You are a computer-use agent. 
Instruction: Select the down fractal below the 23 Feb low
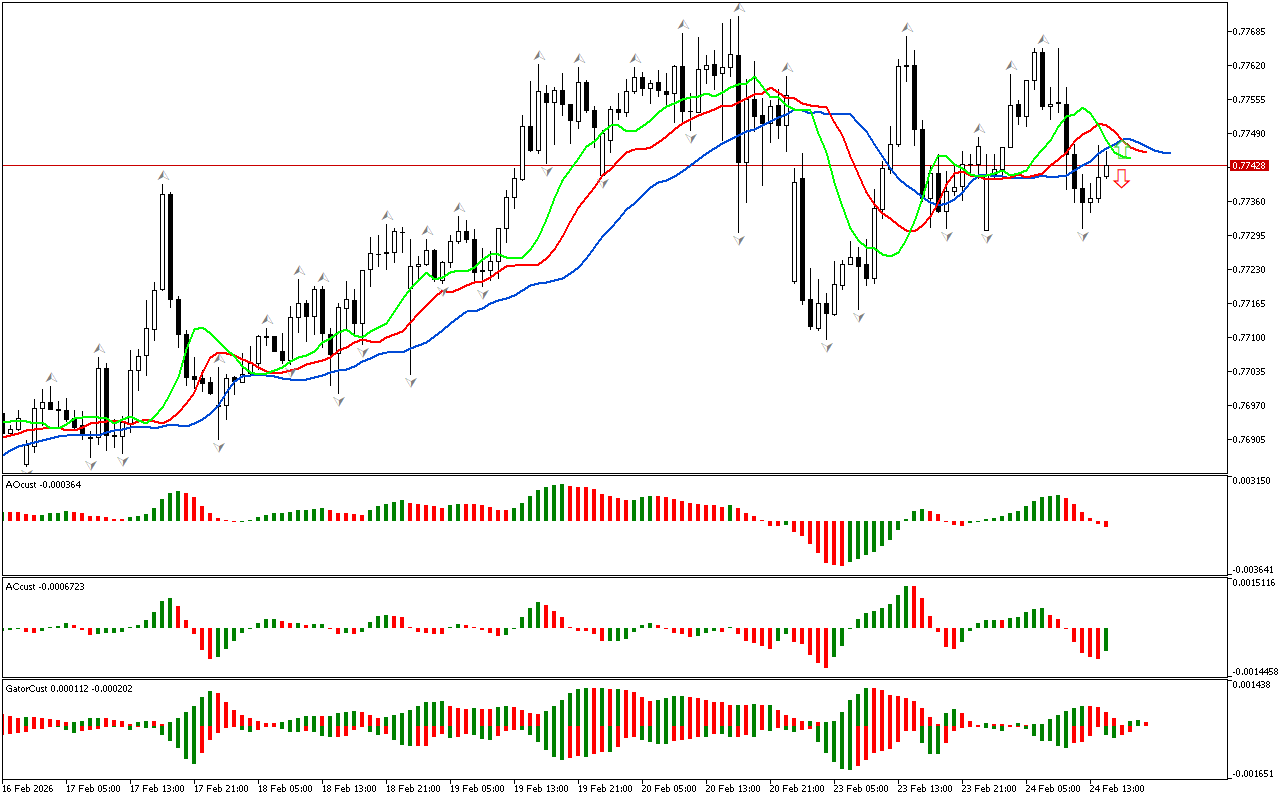pyautogui.click(x=826, y=346)
